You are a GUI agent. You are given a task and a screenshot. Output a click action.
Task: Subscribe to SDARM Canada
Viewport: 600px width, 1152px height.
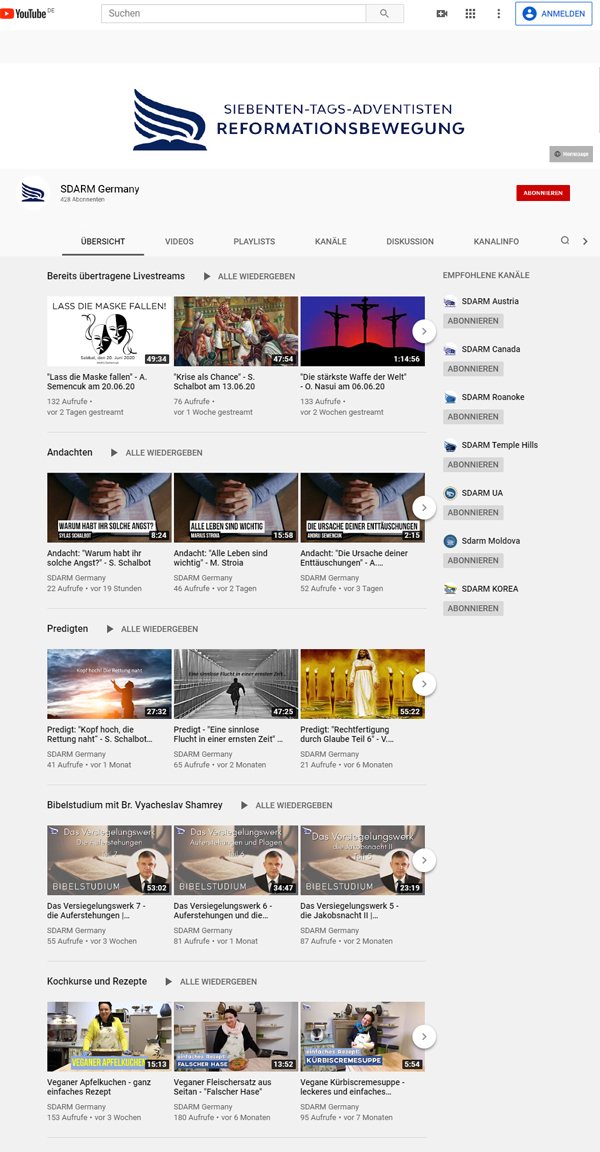click(x=473, y=369)
